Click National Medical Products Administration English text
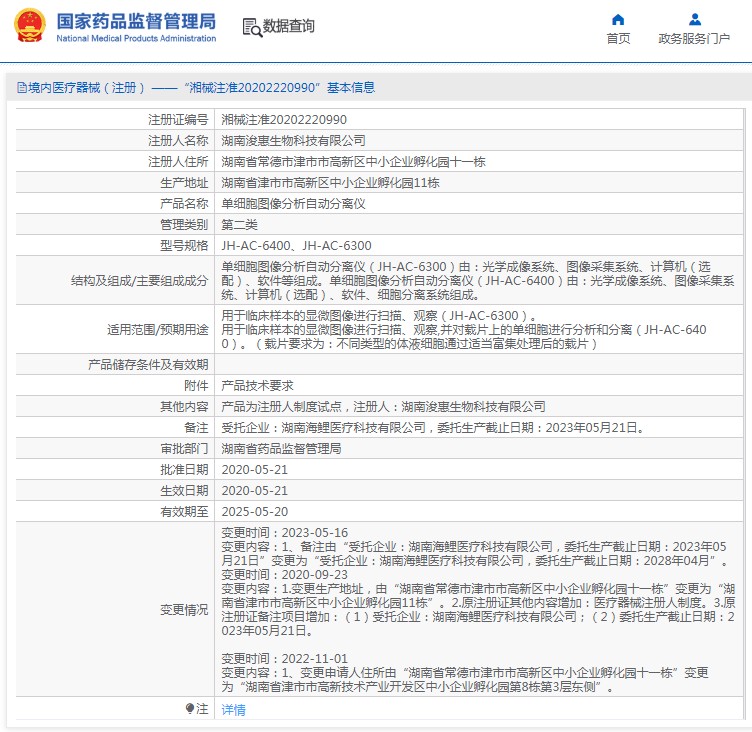Image resolution: width=752 pixels, height=732 pixels. [x=135, y=39]
